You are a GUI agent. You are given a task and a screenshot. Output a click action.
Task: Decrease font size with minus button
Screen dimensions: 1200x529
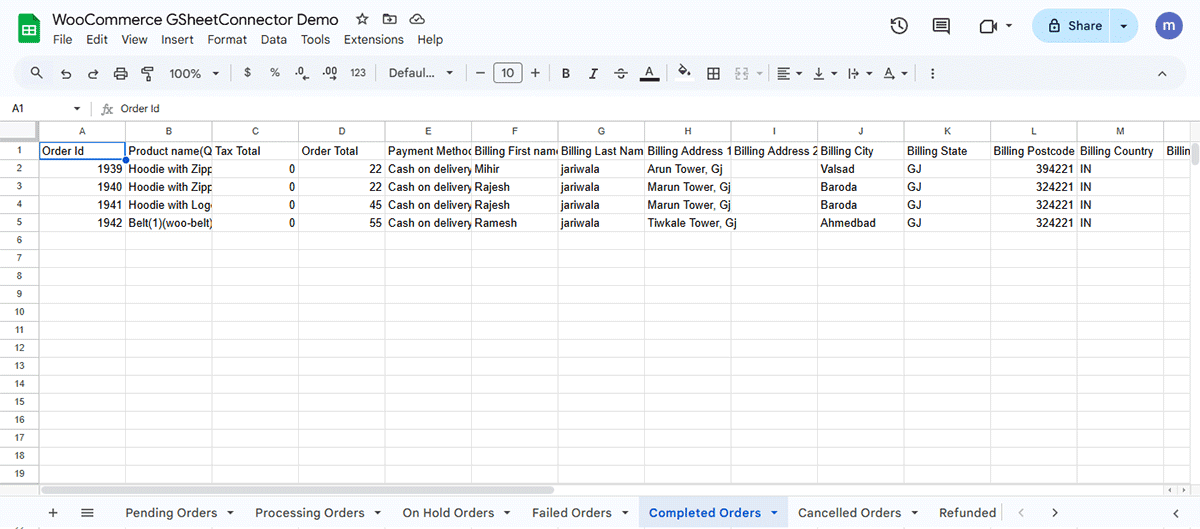tap(480, 73)
